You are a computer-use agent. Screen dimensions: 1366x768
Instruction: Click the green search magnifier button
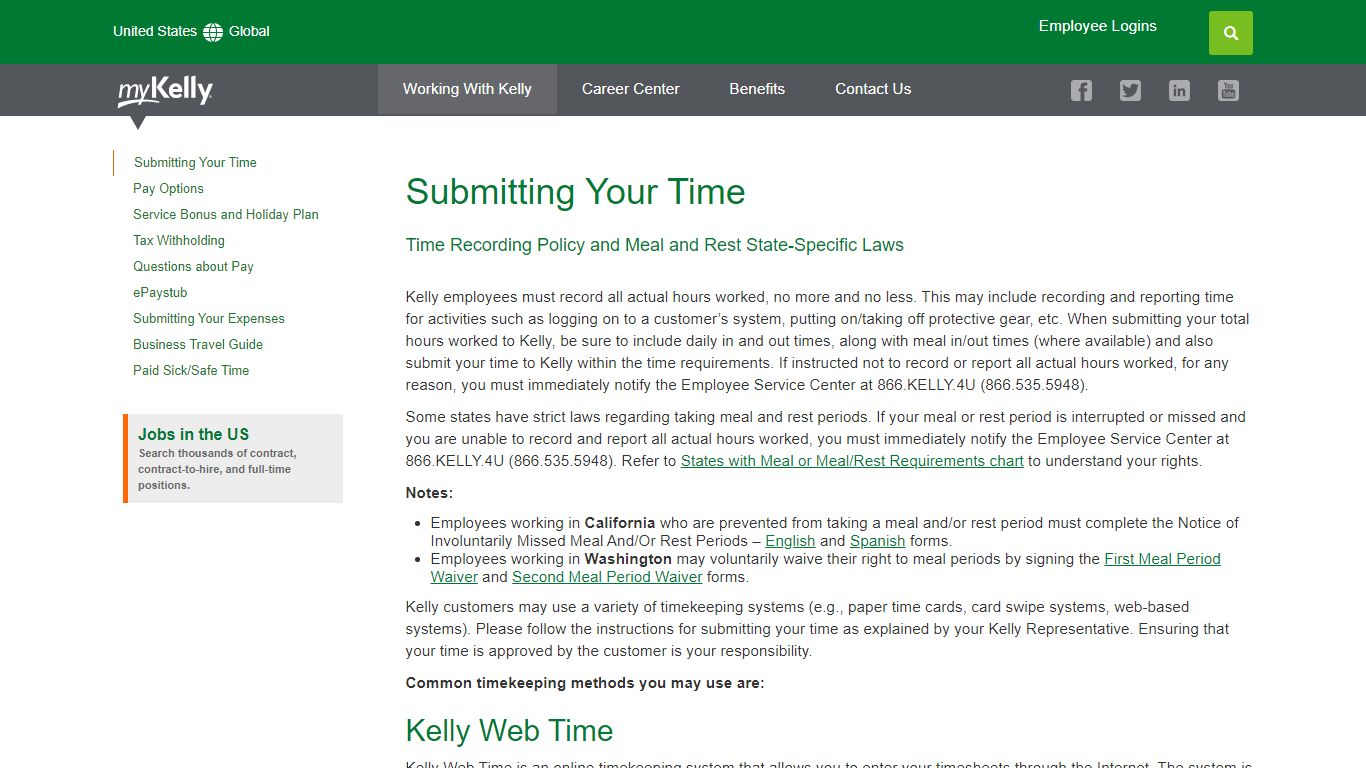[x=1230, y=33]
